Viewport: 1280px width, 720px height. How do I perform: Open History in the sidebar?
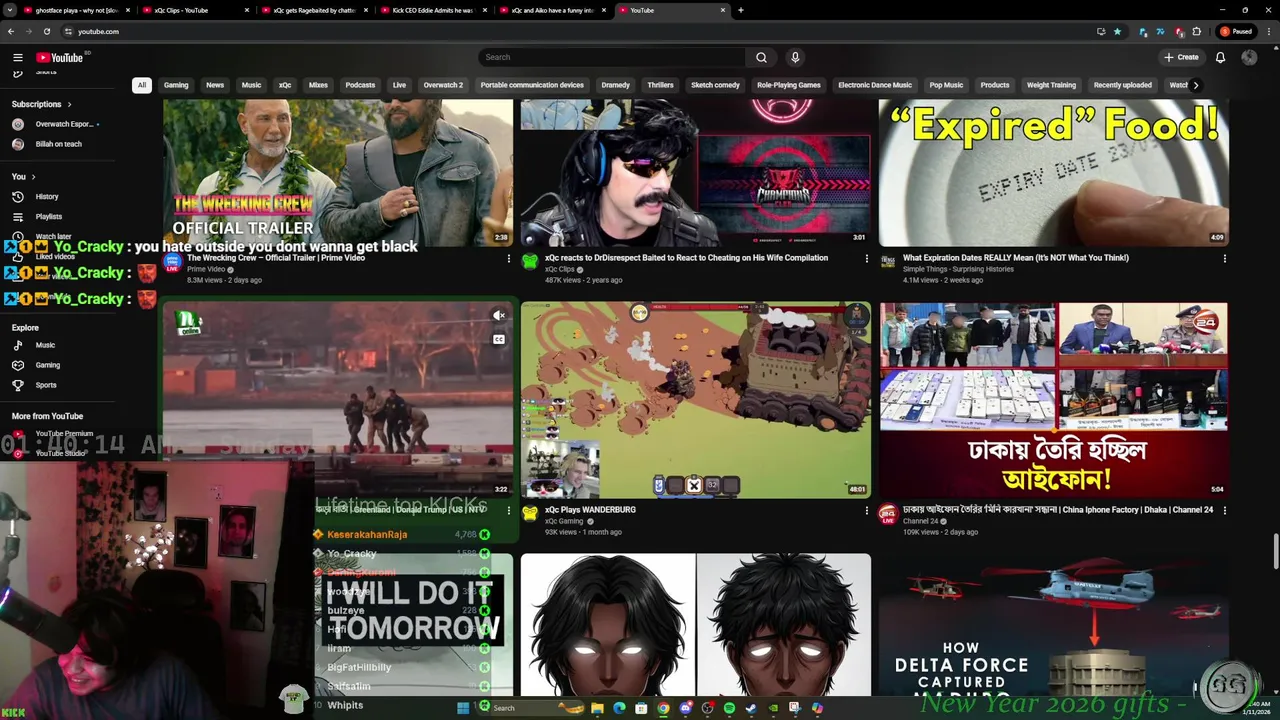click(x=47, y=197)
